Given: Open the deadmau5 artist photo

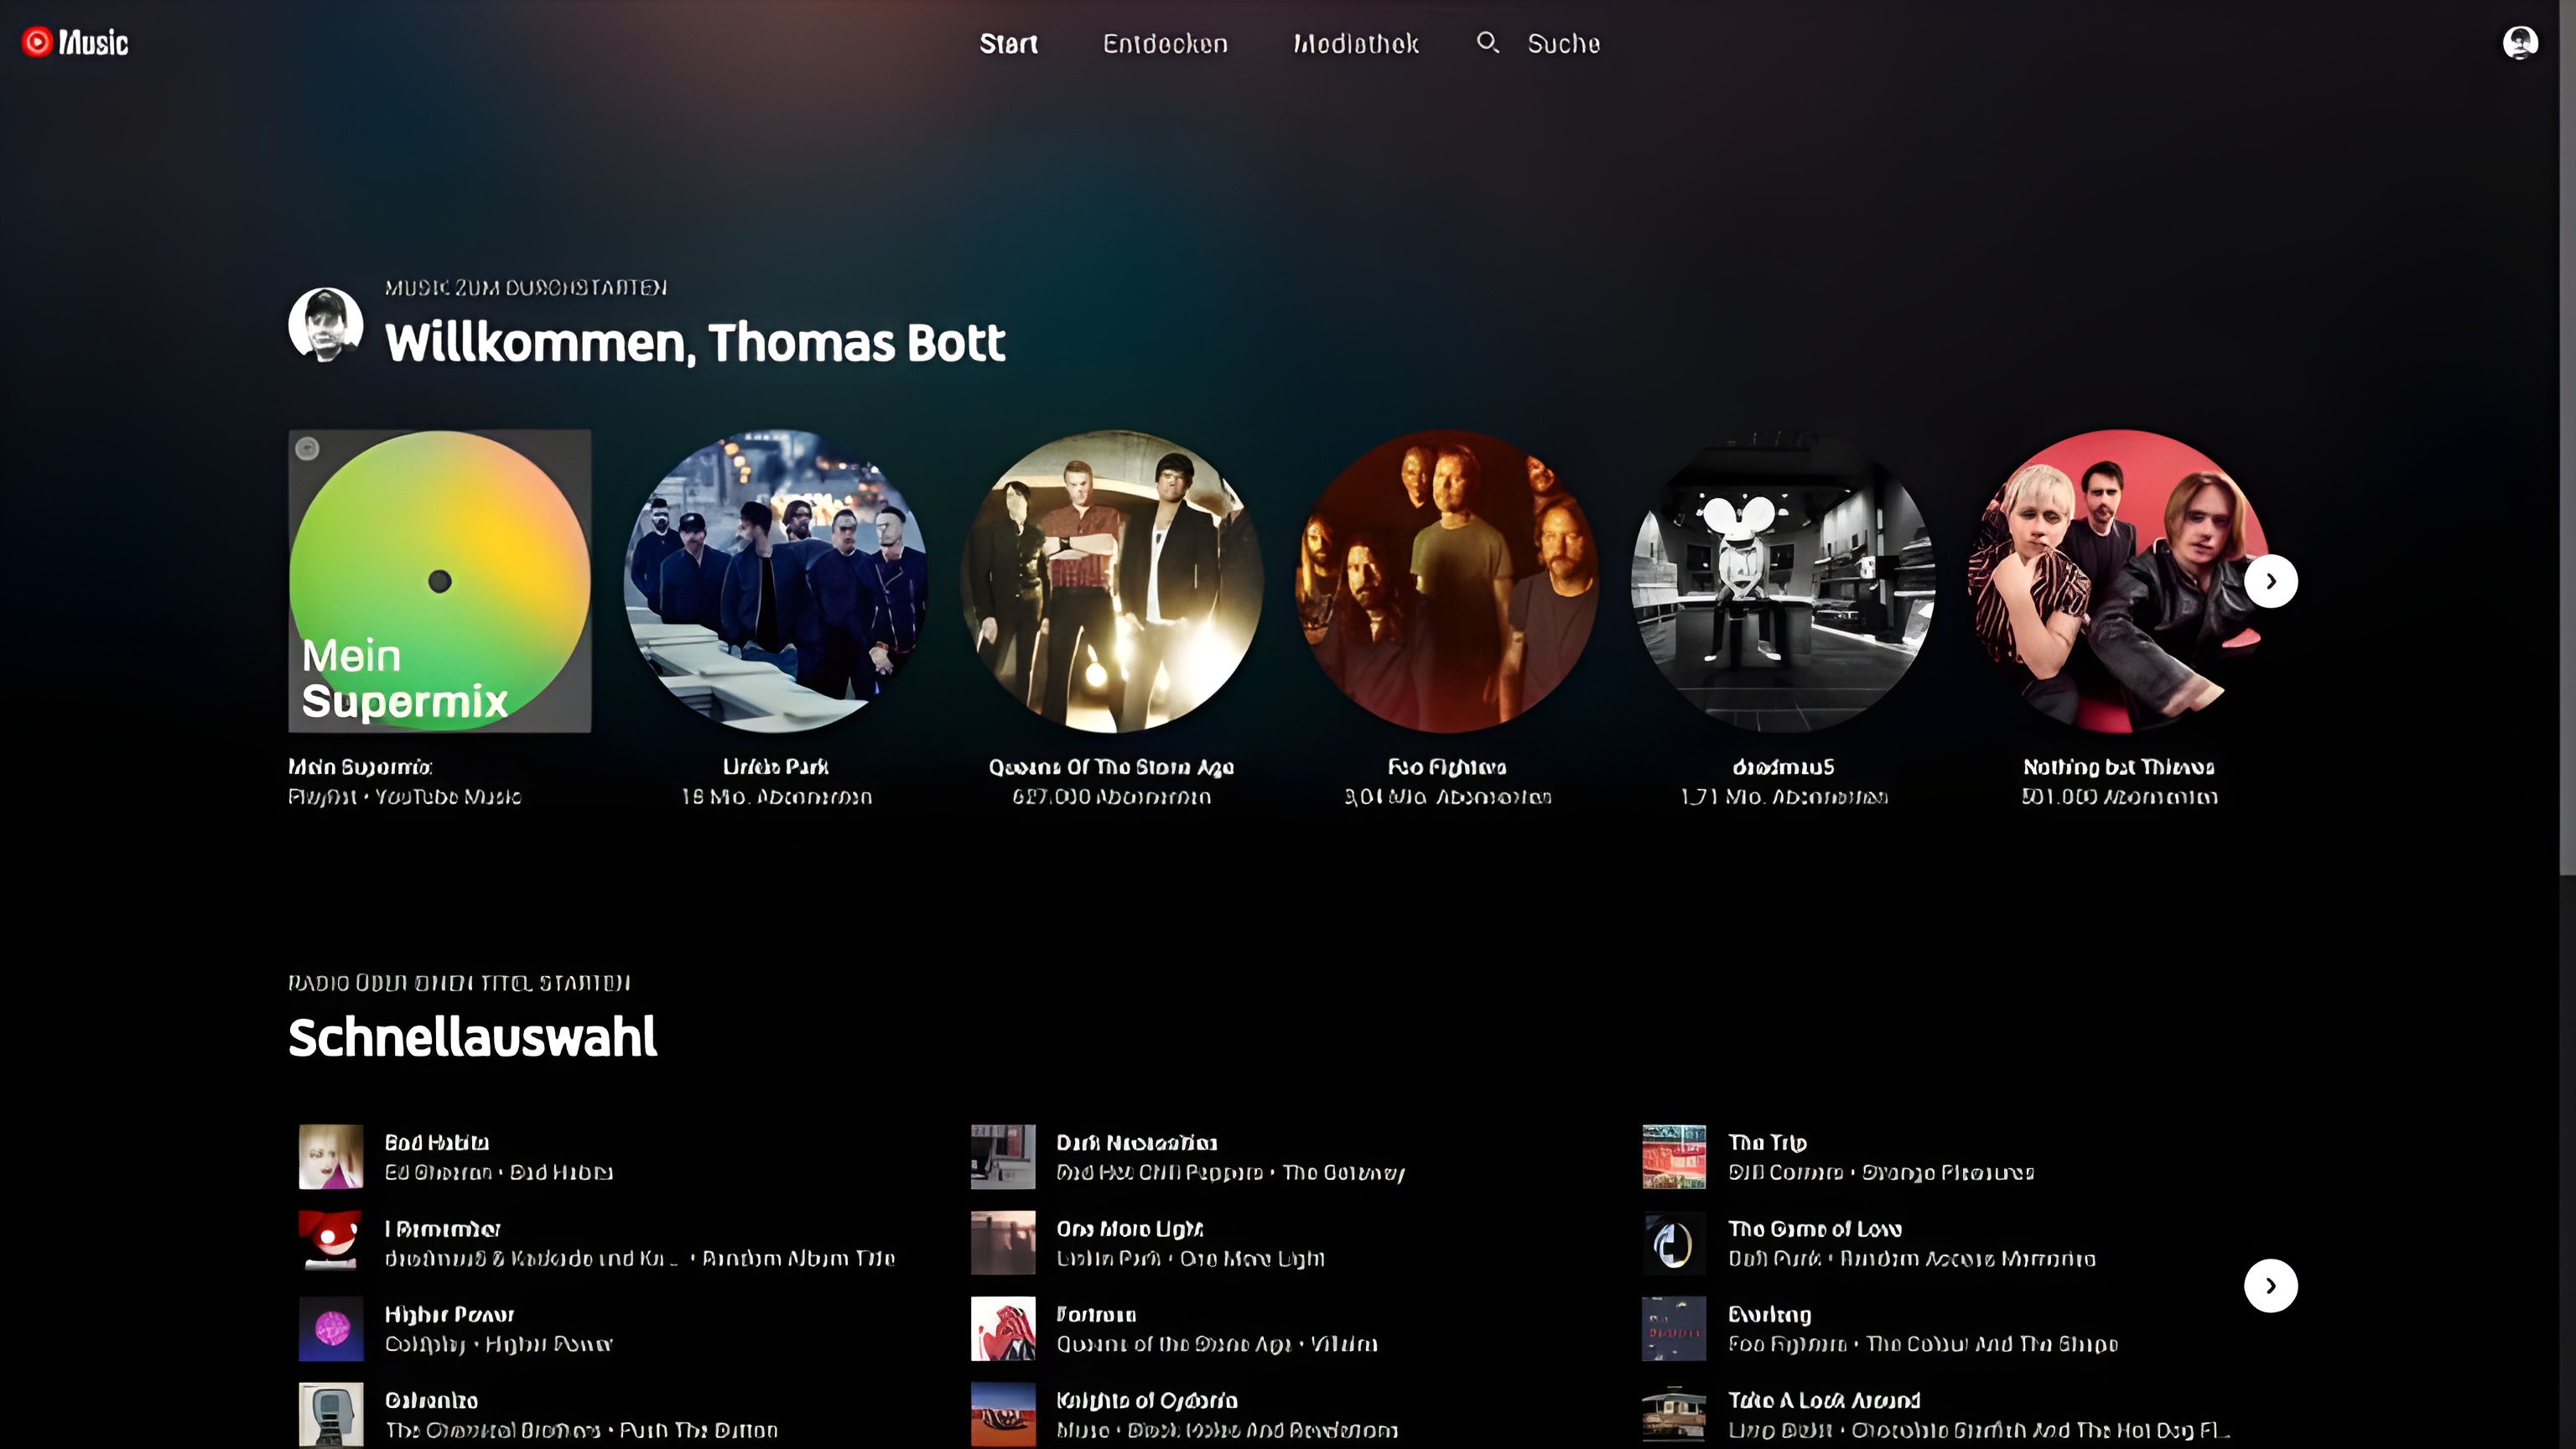Looking at the screenshot, I should click(1783, 581).
